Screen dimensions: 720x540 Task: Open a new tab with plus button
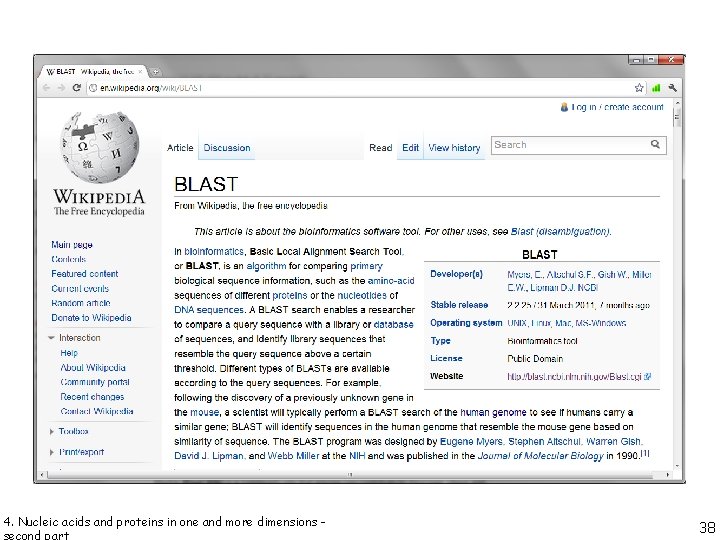[155, 72]
